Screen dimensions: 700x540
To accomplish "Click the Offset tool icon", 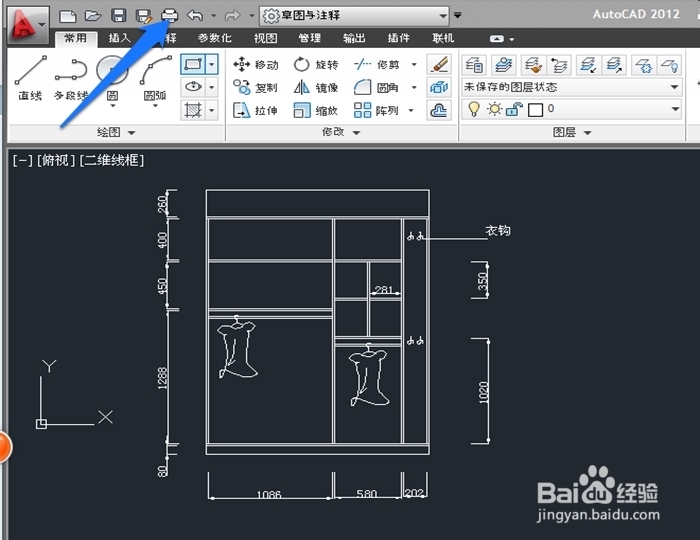I will pos(439,110).
